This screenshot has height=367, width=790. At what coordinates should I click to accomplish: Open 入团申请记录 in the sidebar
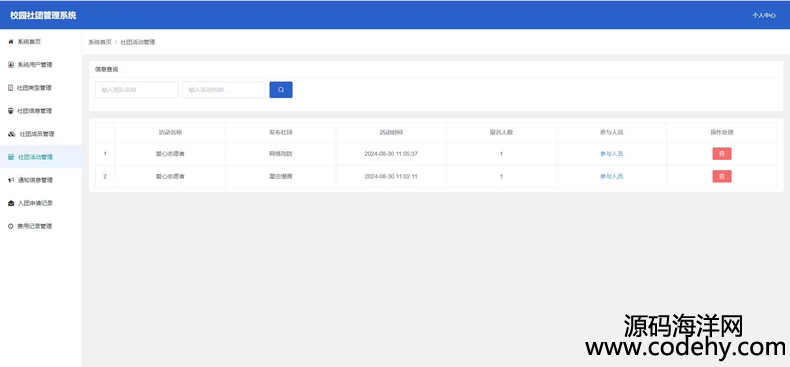(41, 203)
